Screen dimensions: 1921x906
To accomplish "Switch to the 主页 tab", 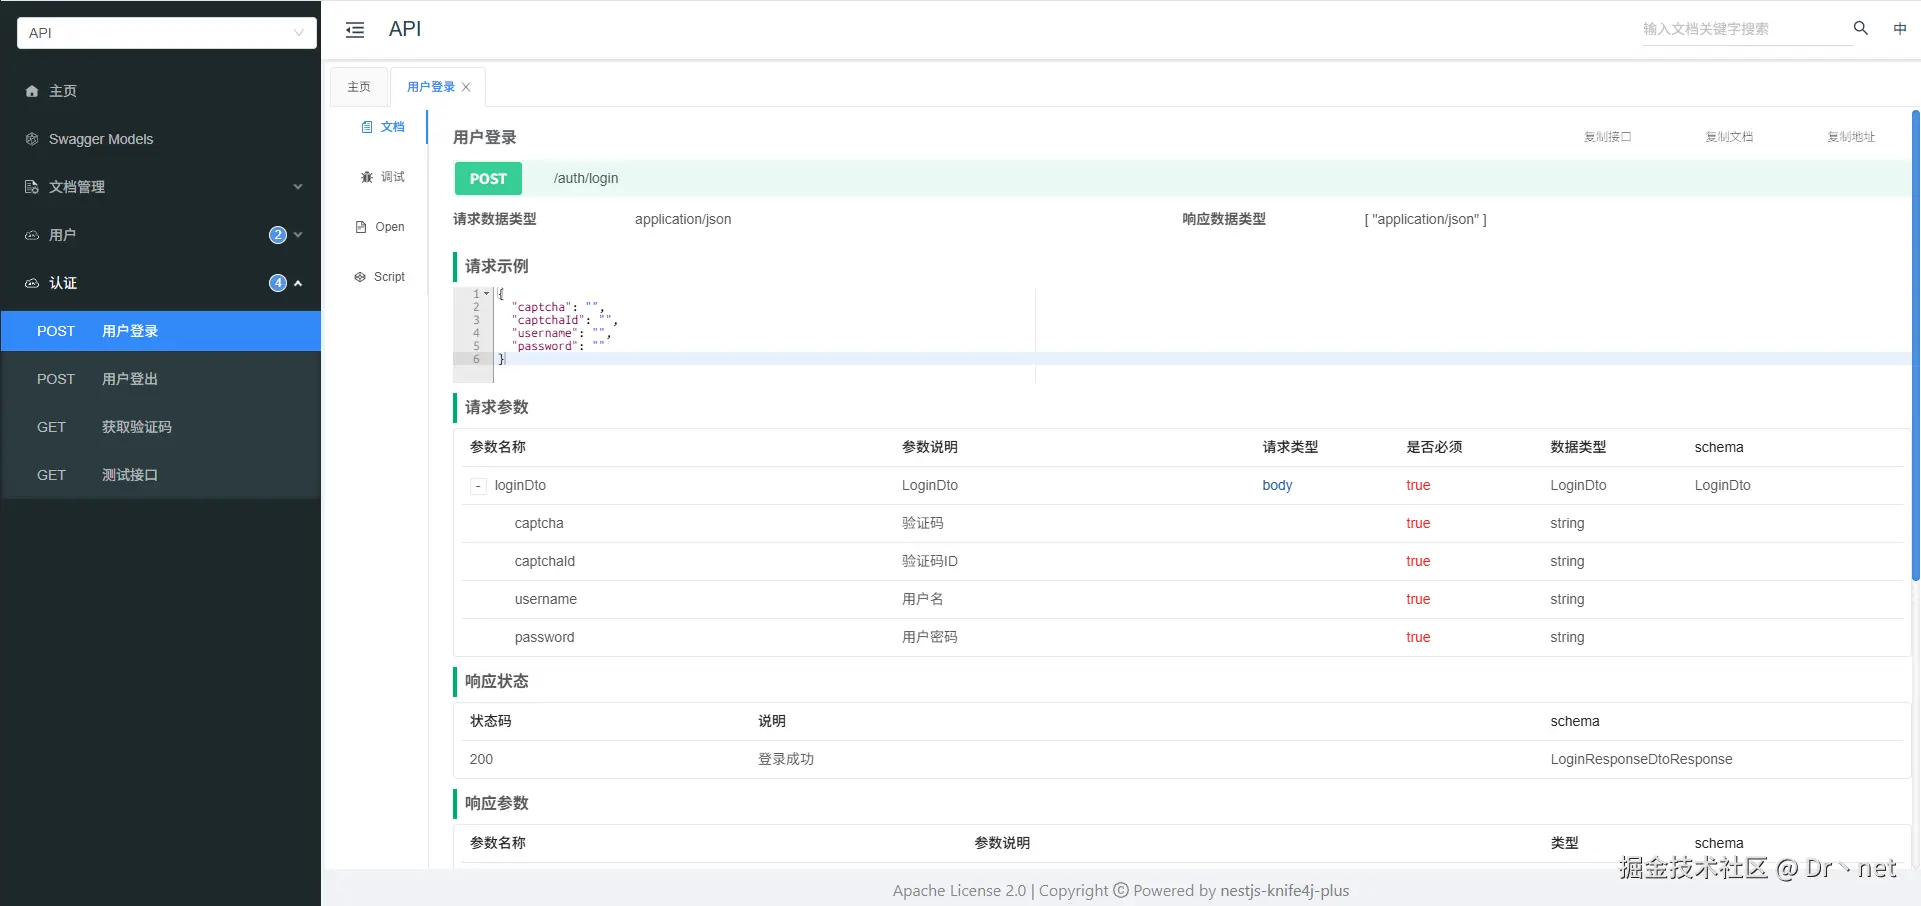I will [x=359, y=87].
